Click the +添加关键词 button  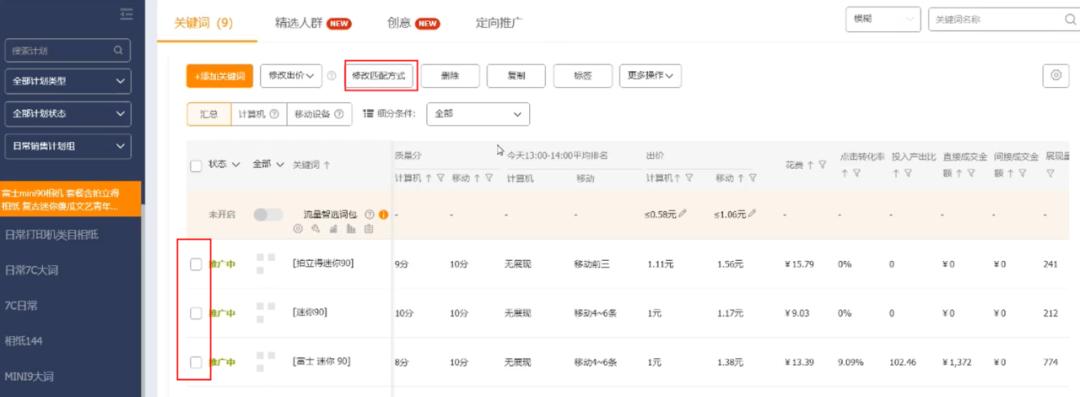click(x=220, y=76)
